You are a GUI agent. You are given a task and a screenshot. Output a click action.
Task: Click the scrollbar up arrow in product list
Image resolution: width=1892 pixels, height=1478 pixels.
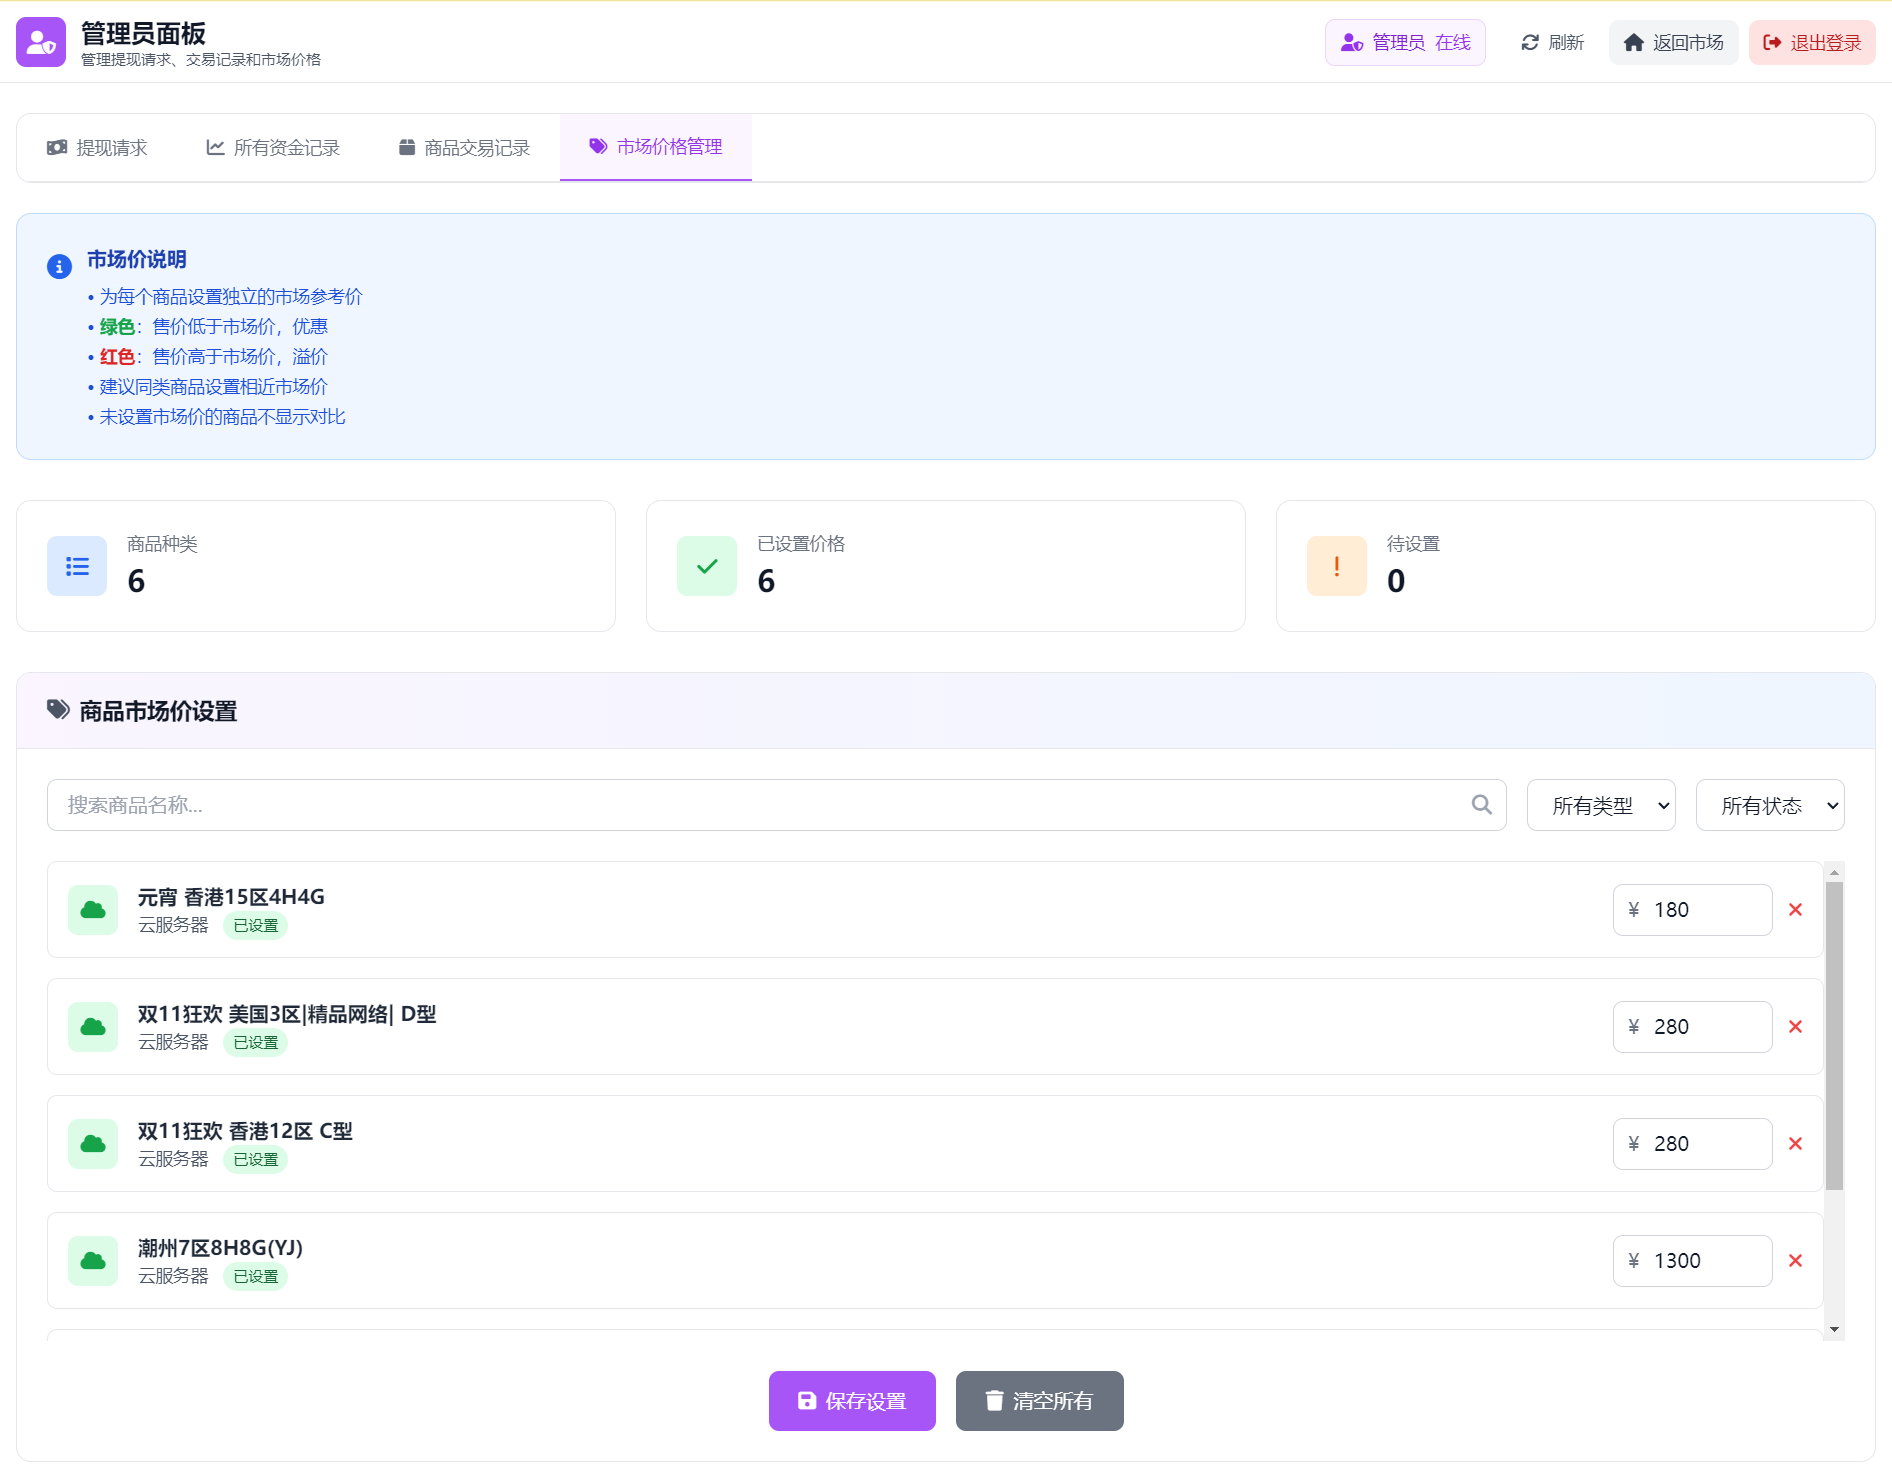coord(1834,872)
